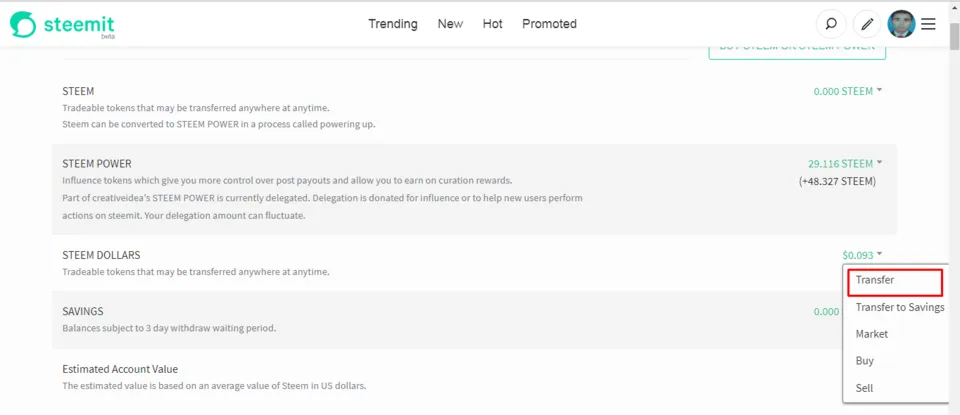Screen dimensions: 960x415
Task: Open the search magnifier icon
Action: (831, 24)
